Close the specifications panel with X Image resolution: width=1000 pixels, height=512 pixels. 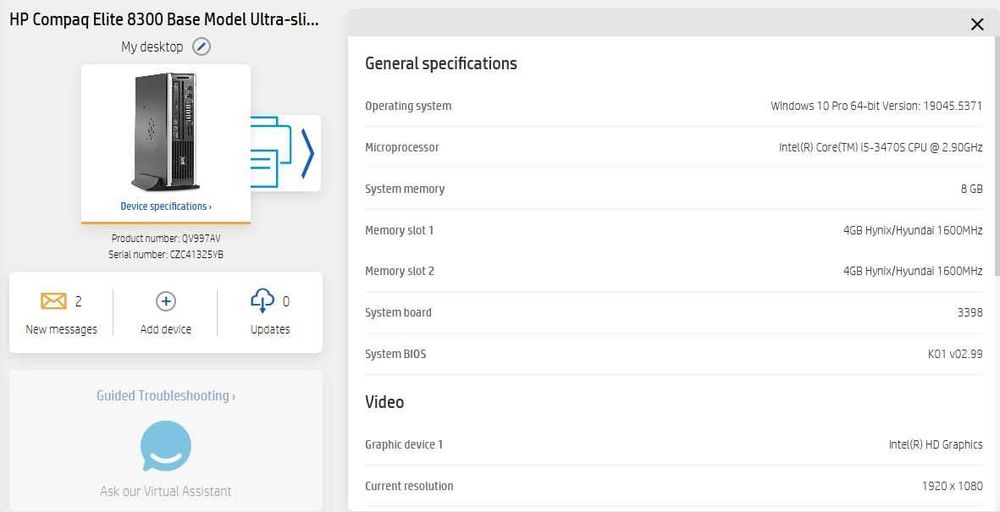(x=976, y=24)
